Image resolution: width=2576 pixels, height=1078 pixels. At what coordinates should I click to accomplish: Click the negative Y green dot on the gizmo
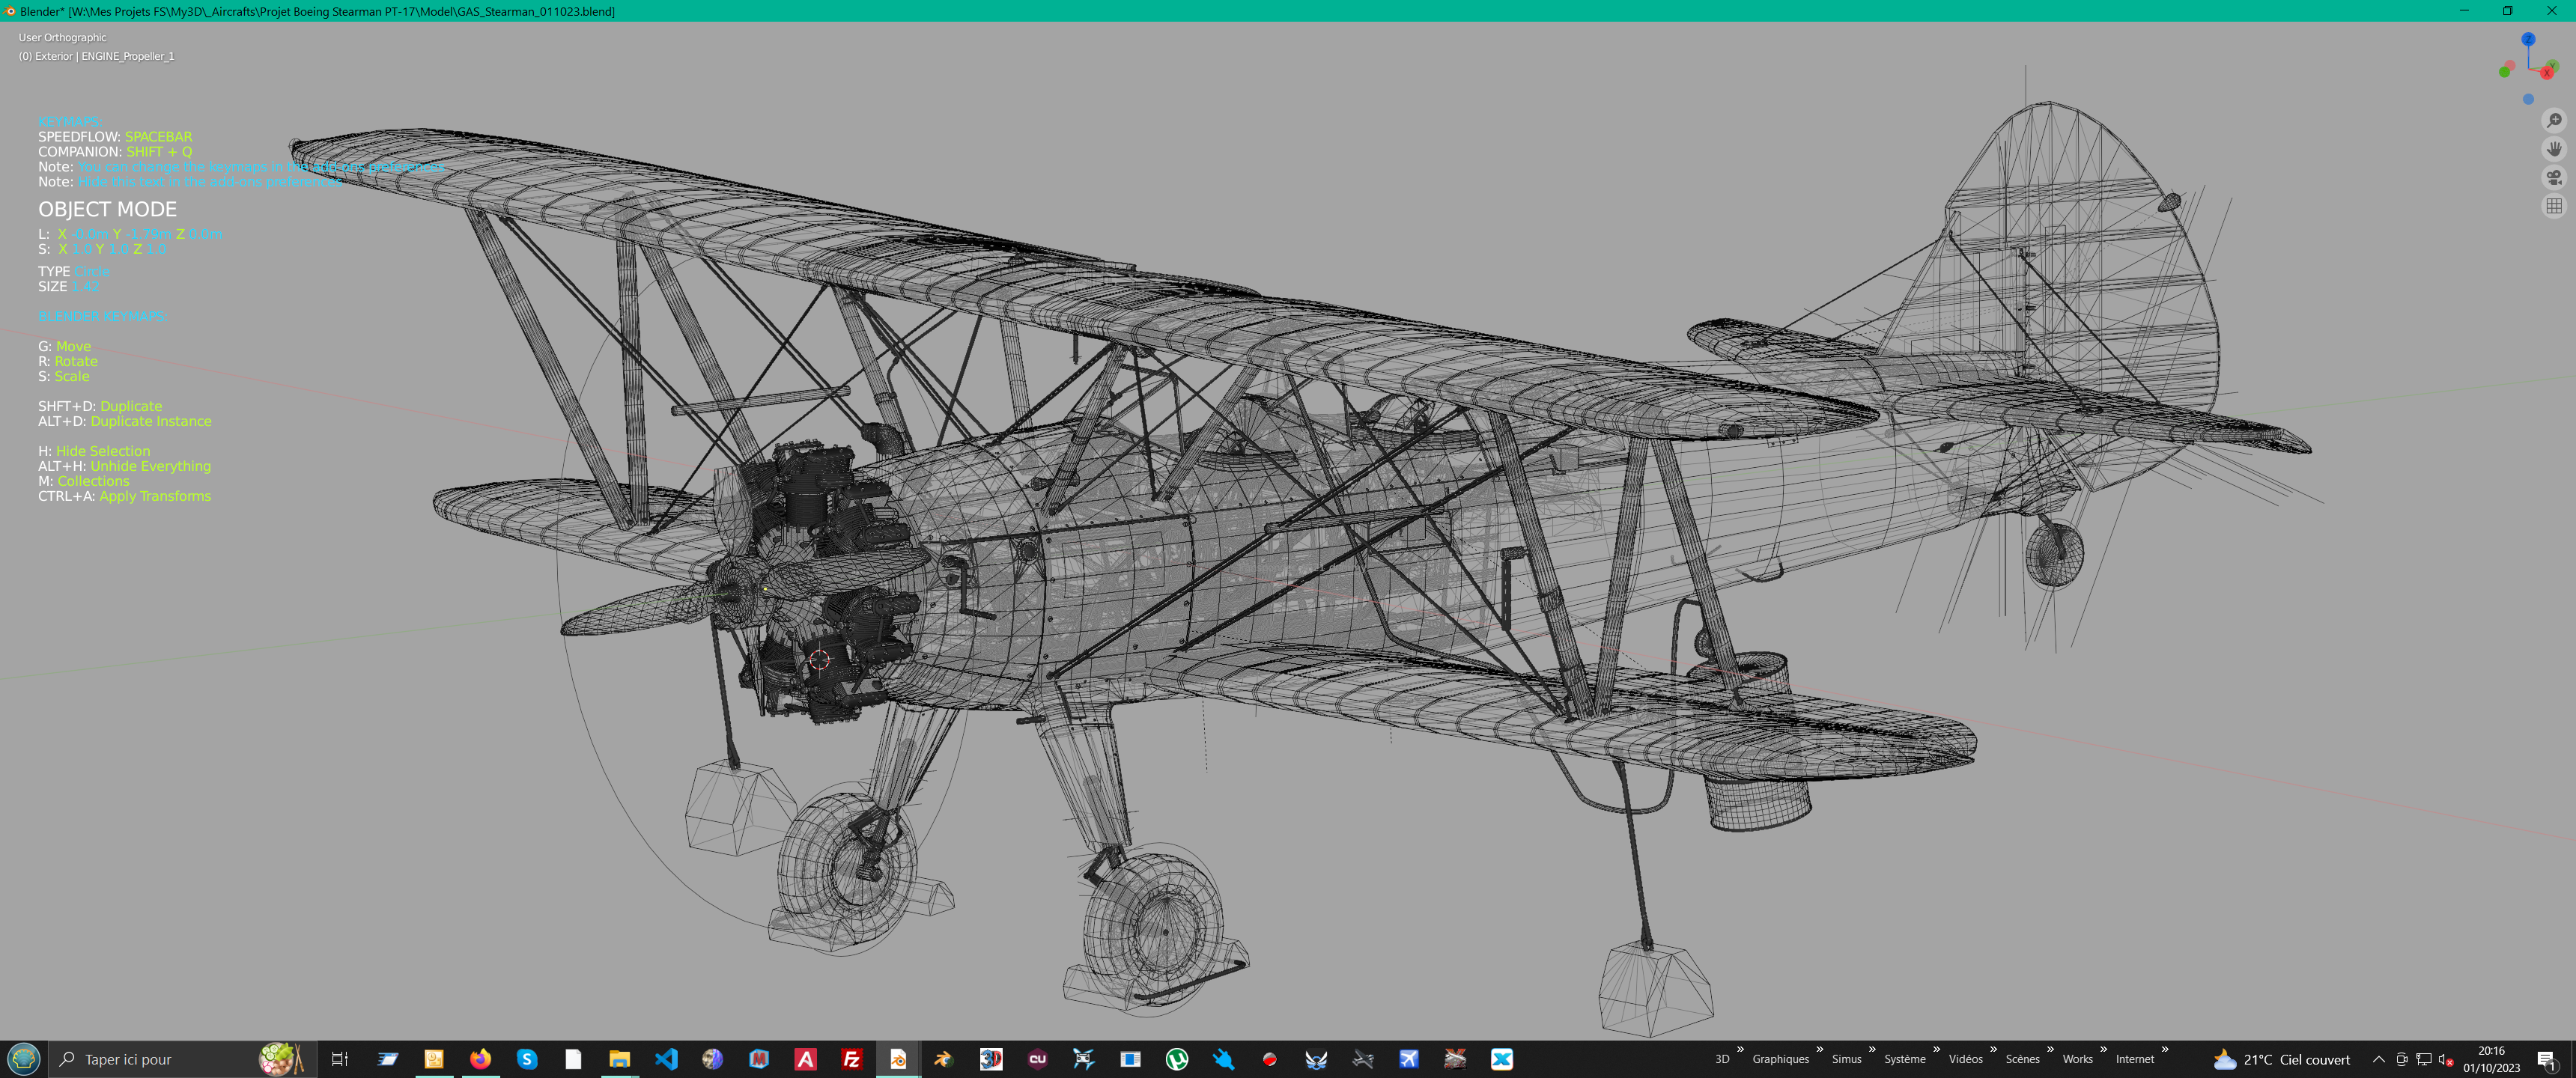click(x=2504, y=72)
